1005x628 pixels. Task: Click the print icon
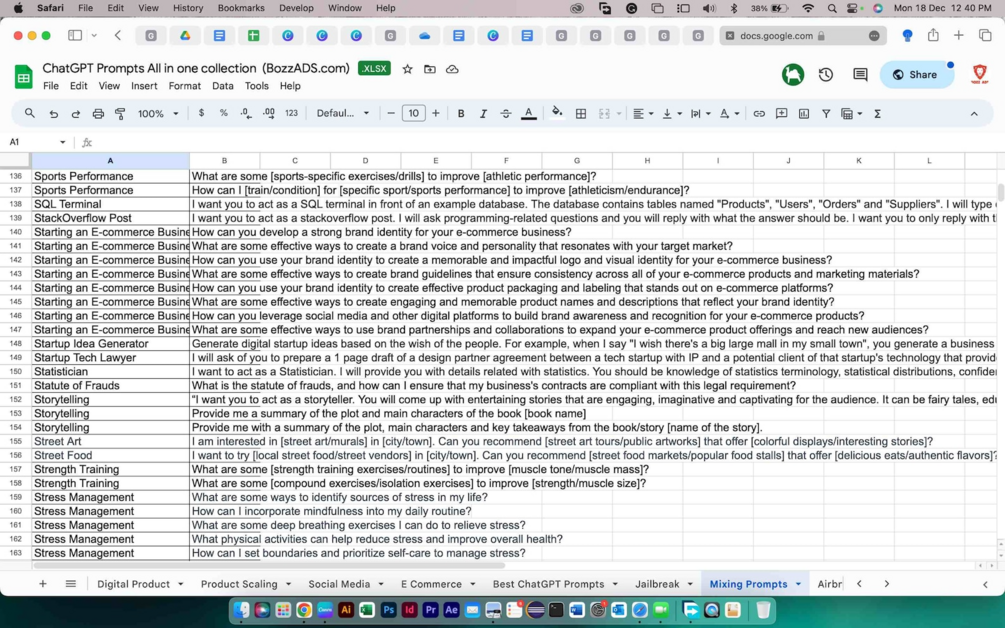point(98,113)
